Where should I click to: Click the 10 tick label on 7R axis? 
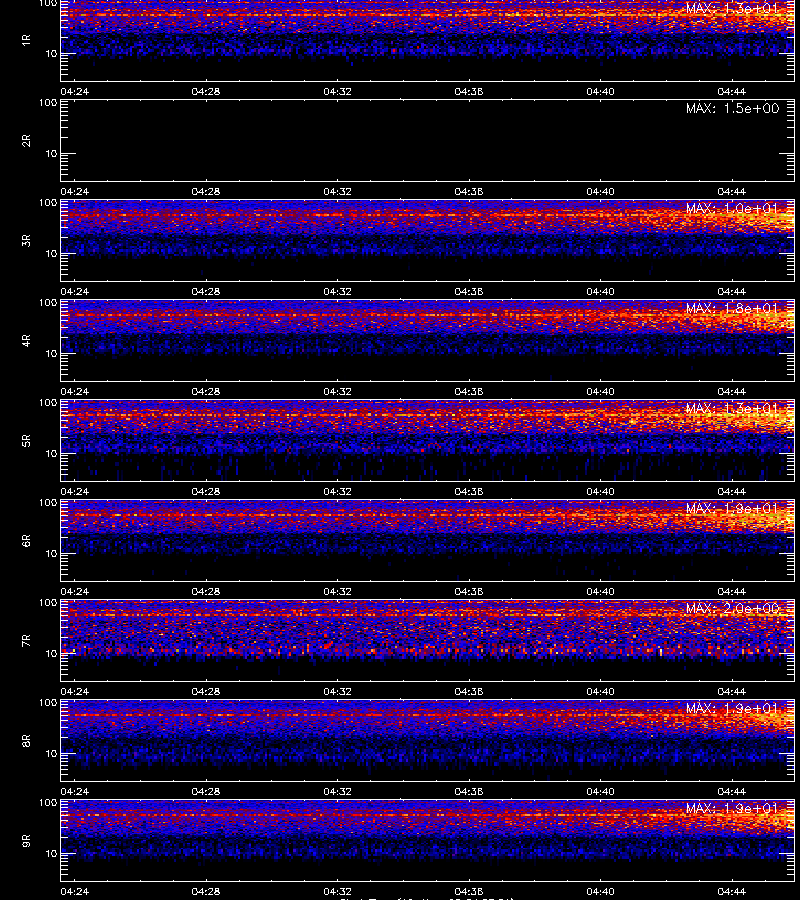tap(51, 654)
